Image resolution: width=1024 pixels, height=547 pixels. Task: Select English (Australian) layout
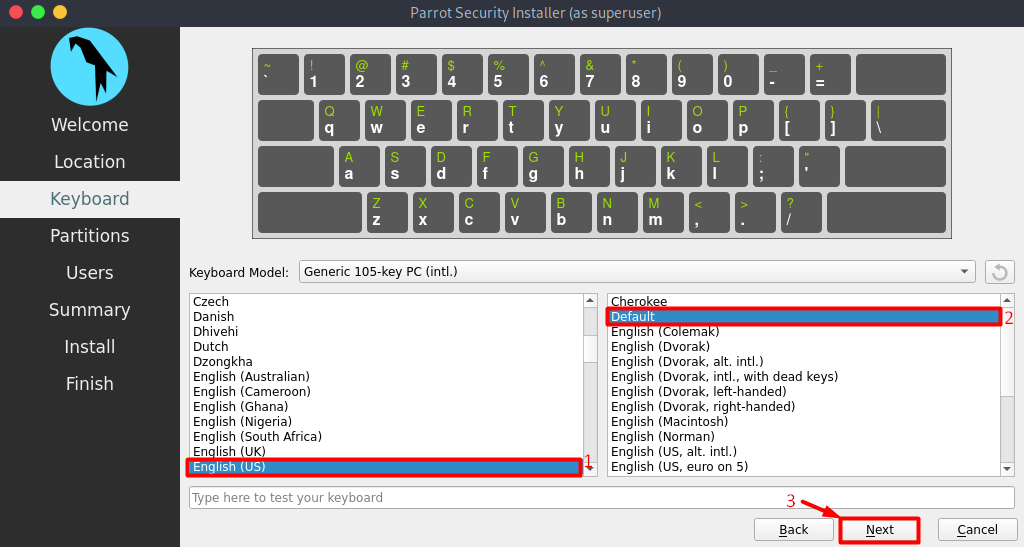[387, 377]
